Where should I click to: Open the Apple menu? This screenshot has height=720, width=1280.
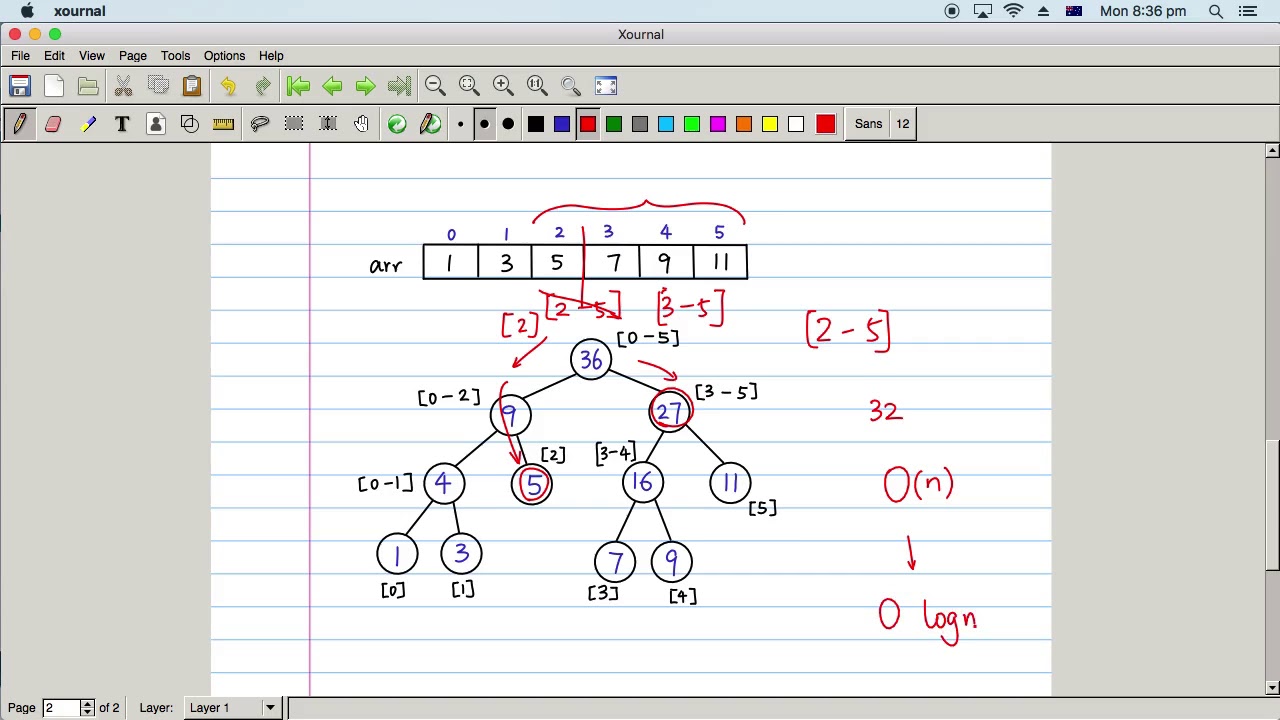[x=27, y=11]
